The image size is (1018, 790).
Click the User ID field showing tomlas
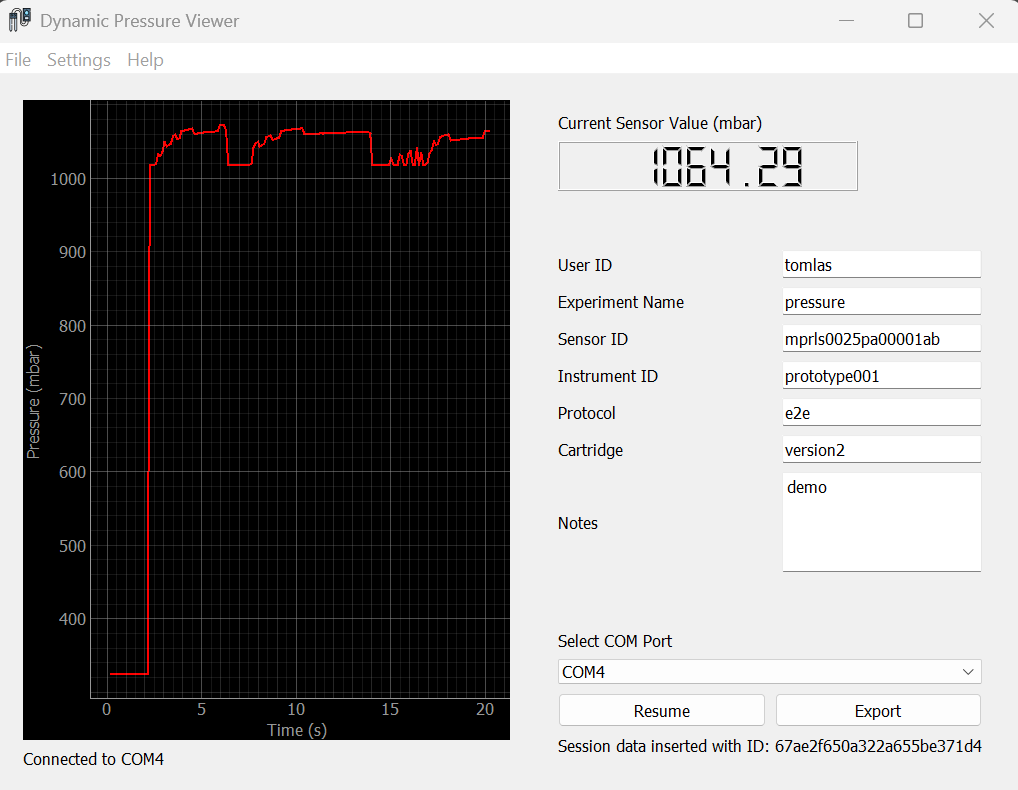(x=881, y=264)
